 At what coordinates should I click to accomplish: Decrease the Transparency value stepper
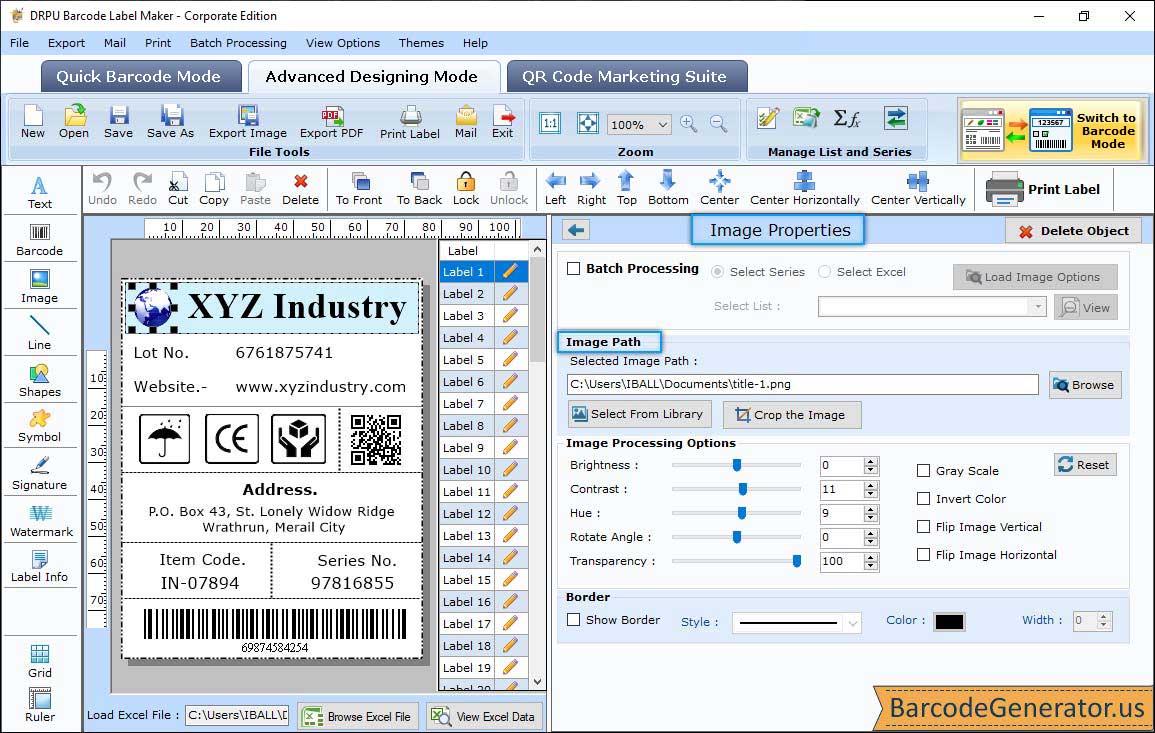[x=871, y=566]
